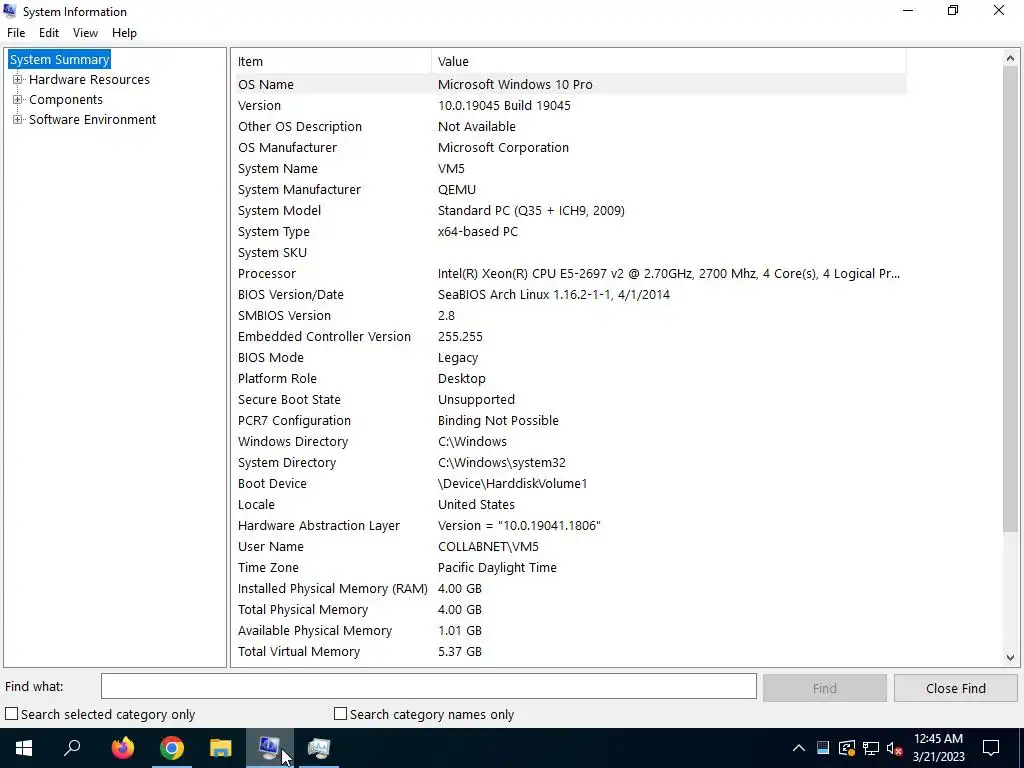The height and width of the screenshot is (768, 1024).
Task: Select the Embedded Controller Version row
Action: pyautogui.click(x=571, y=336)
